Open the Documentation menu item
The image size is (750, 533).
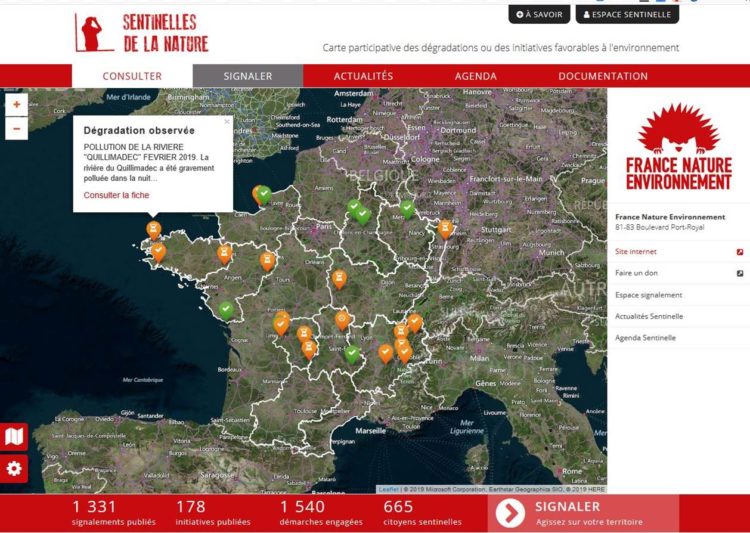[x=602, y=76]
